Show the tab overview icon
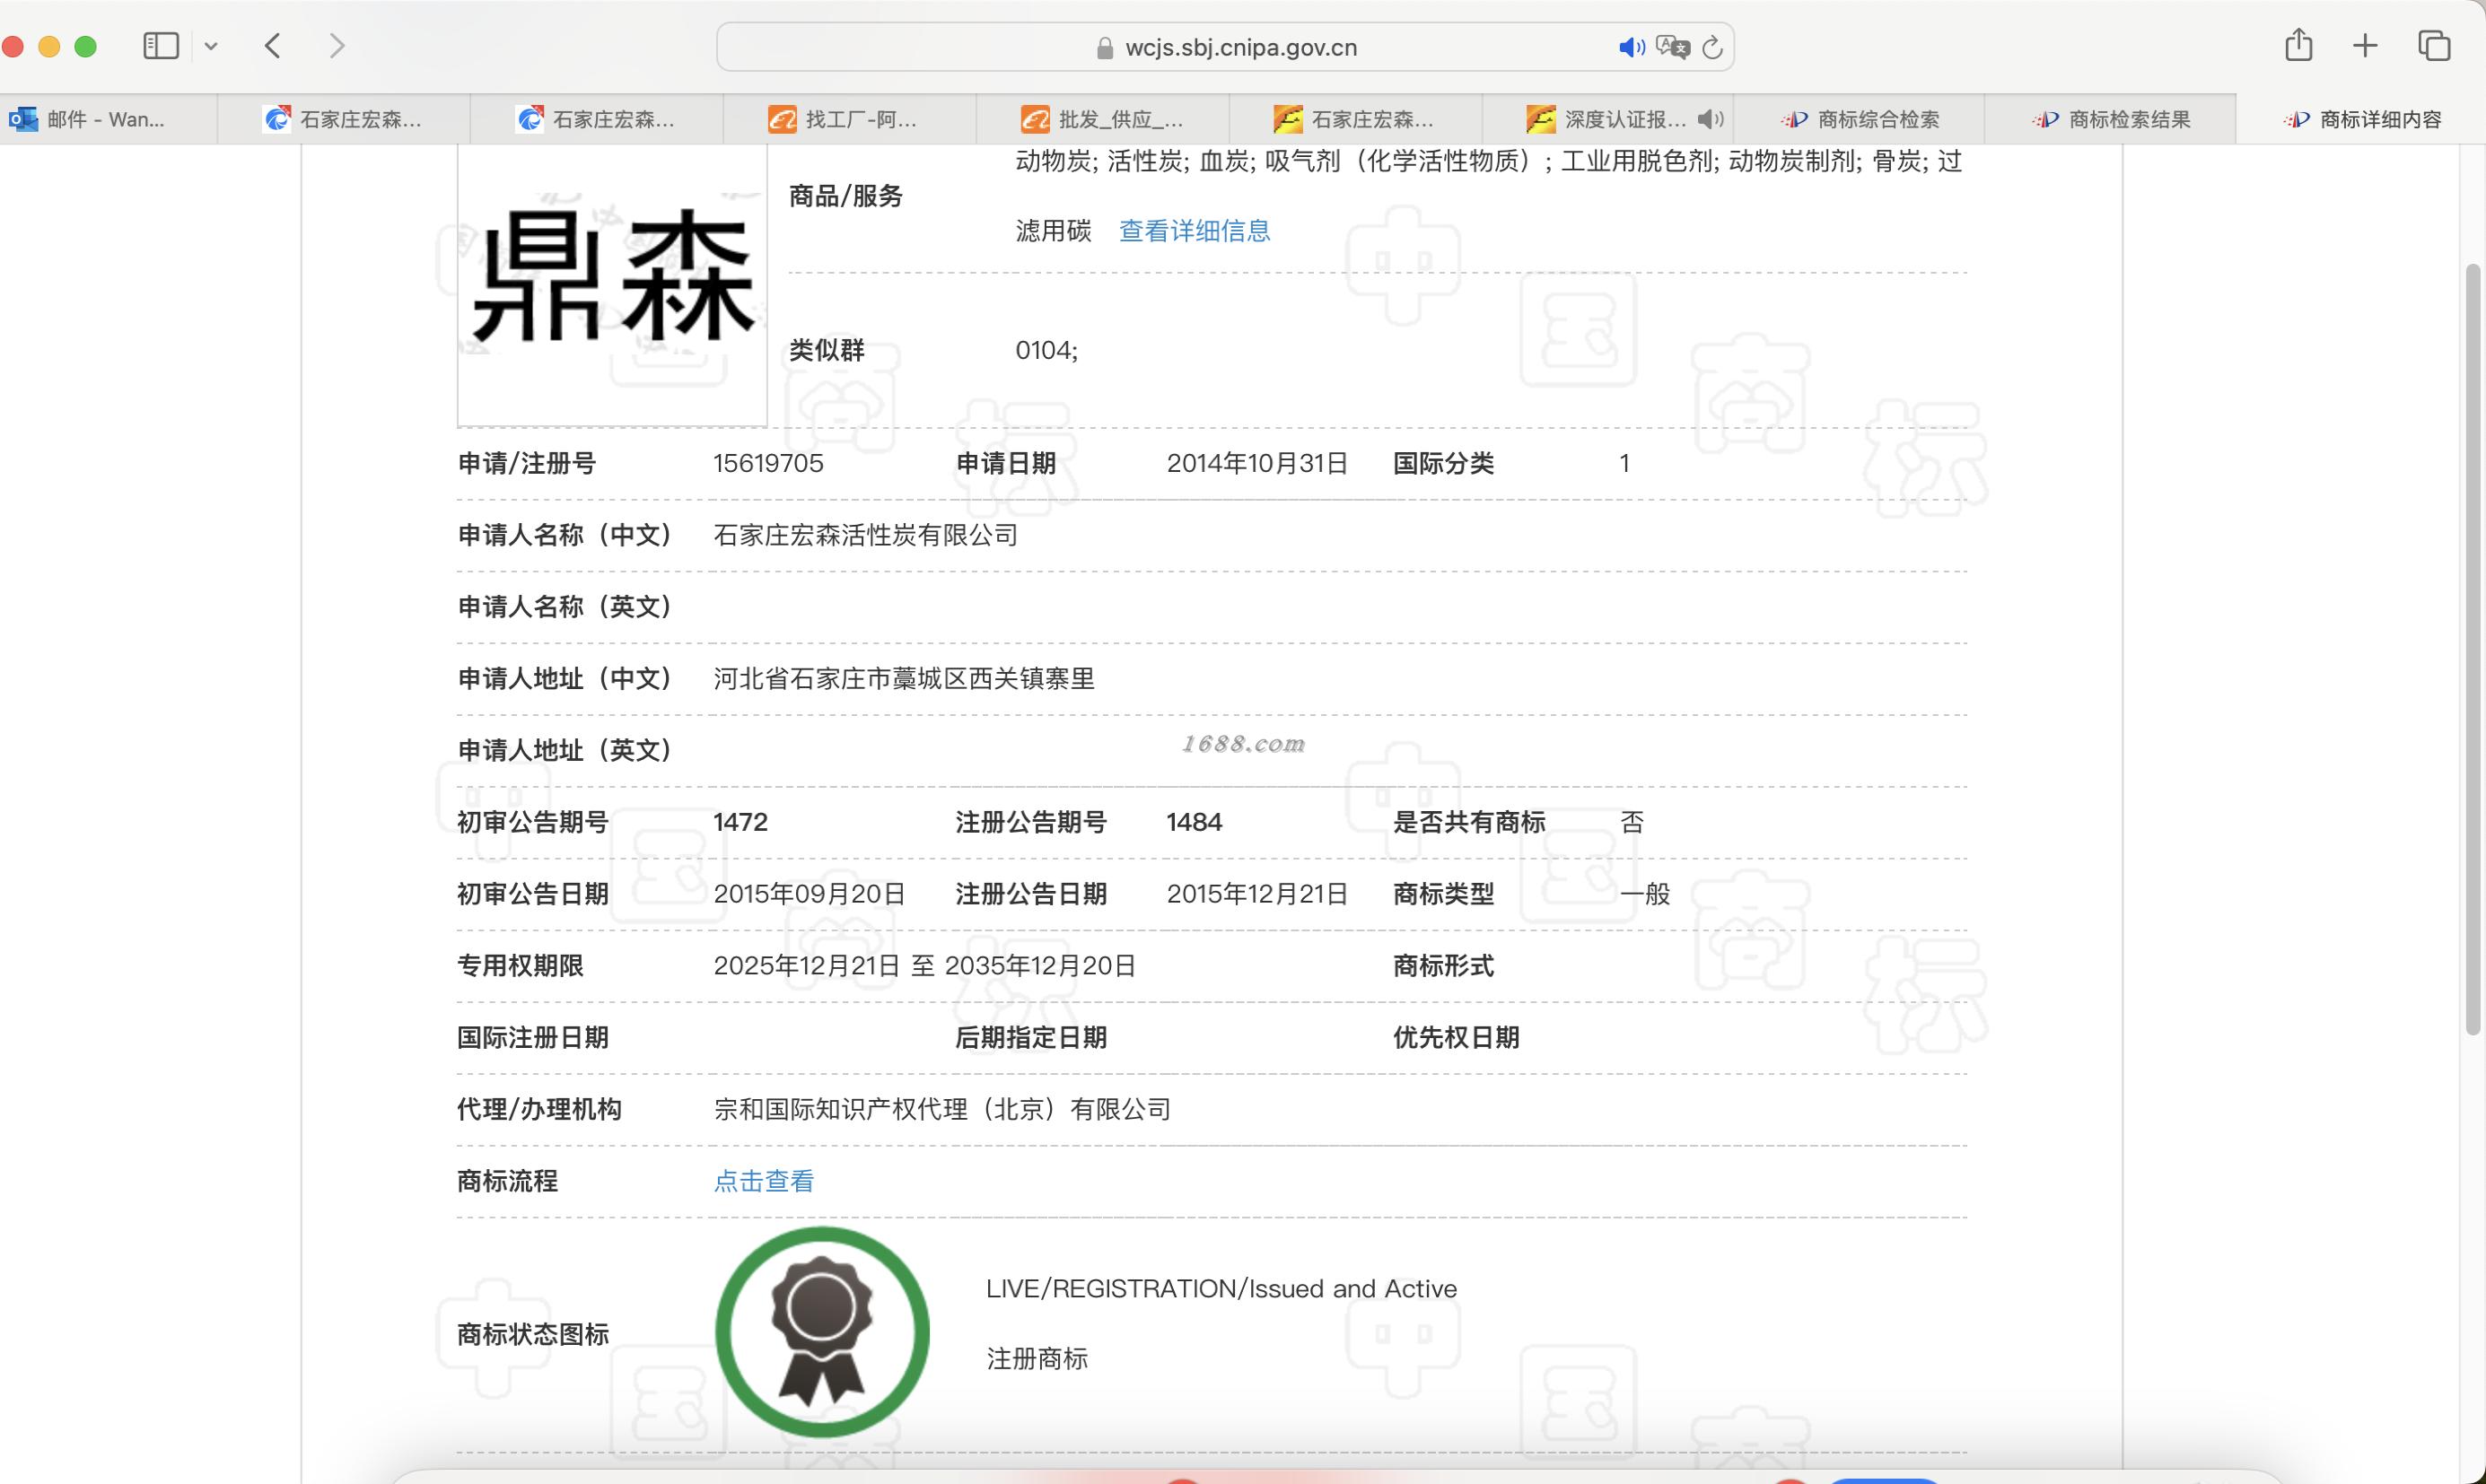Screen dimensions: 2486x1484 point(2433,46)
